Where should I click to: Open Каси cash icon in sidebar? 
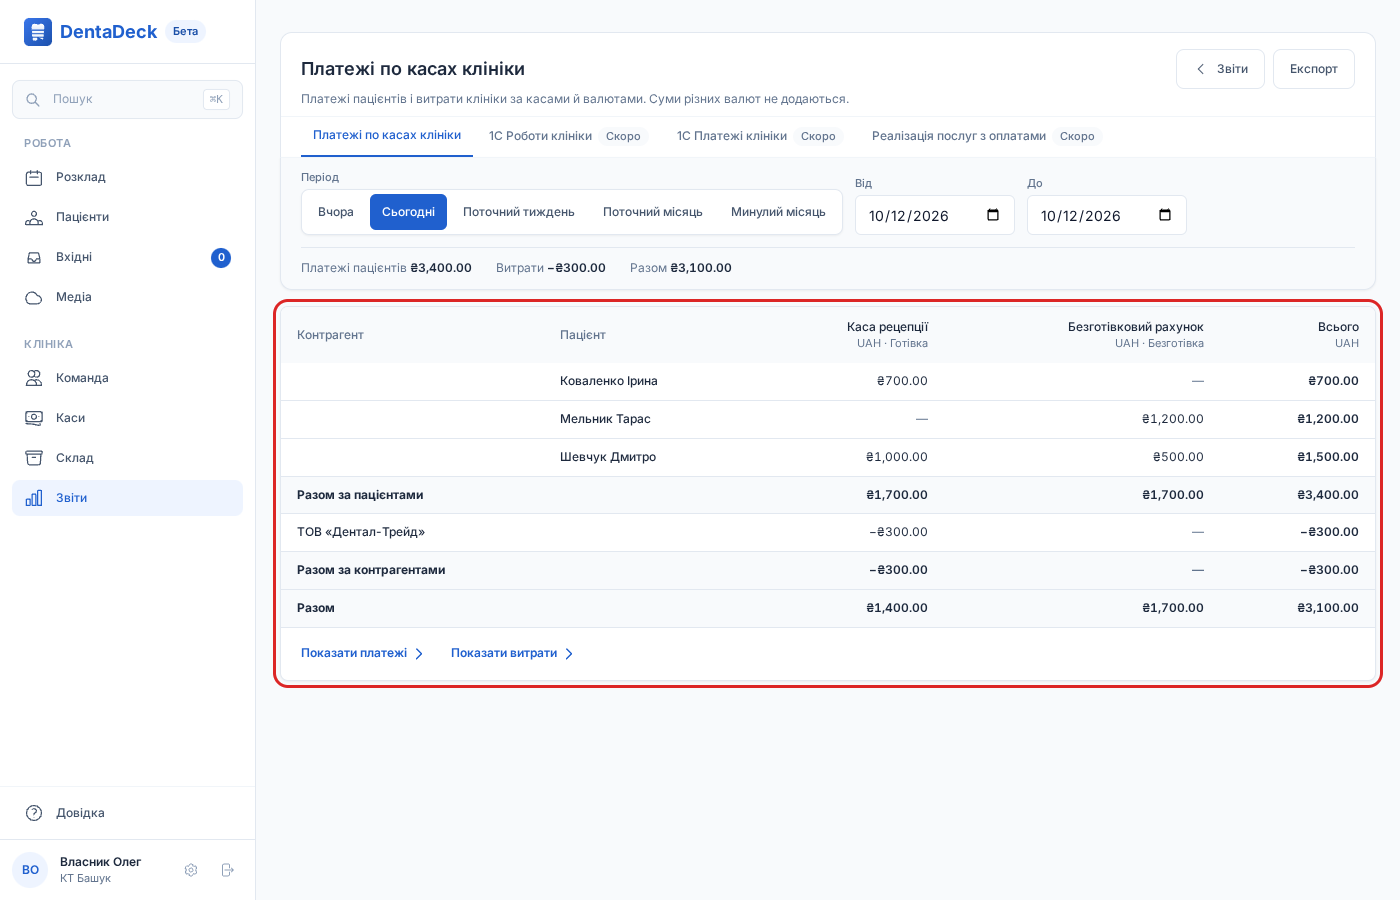click(x=34, y=418)
